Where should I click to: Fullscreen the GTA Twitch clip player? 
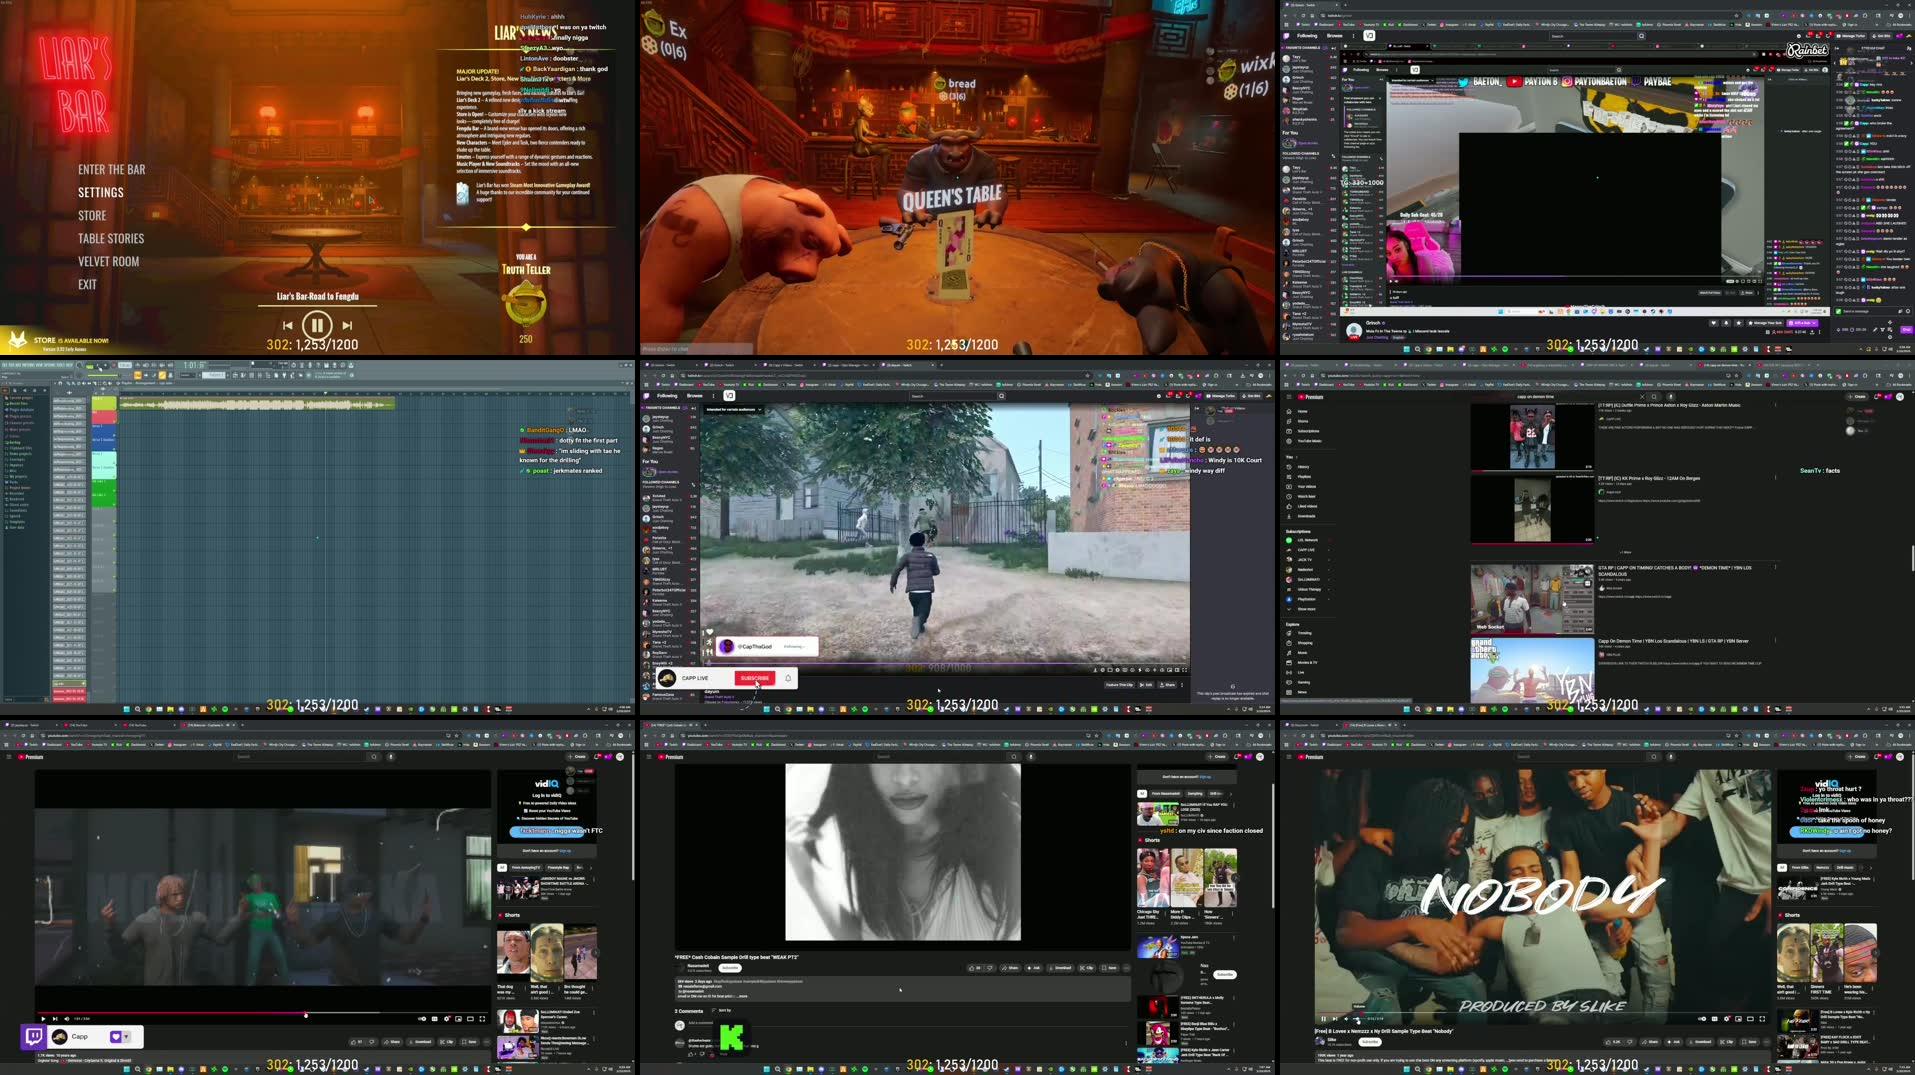coord(1185,670)
